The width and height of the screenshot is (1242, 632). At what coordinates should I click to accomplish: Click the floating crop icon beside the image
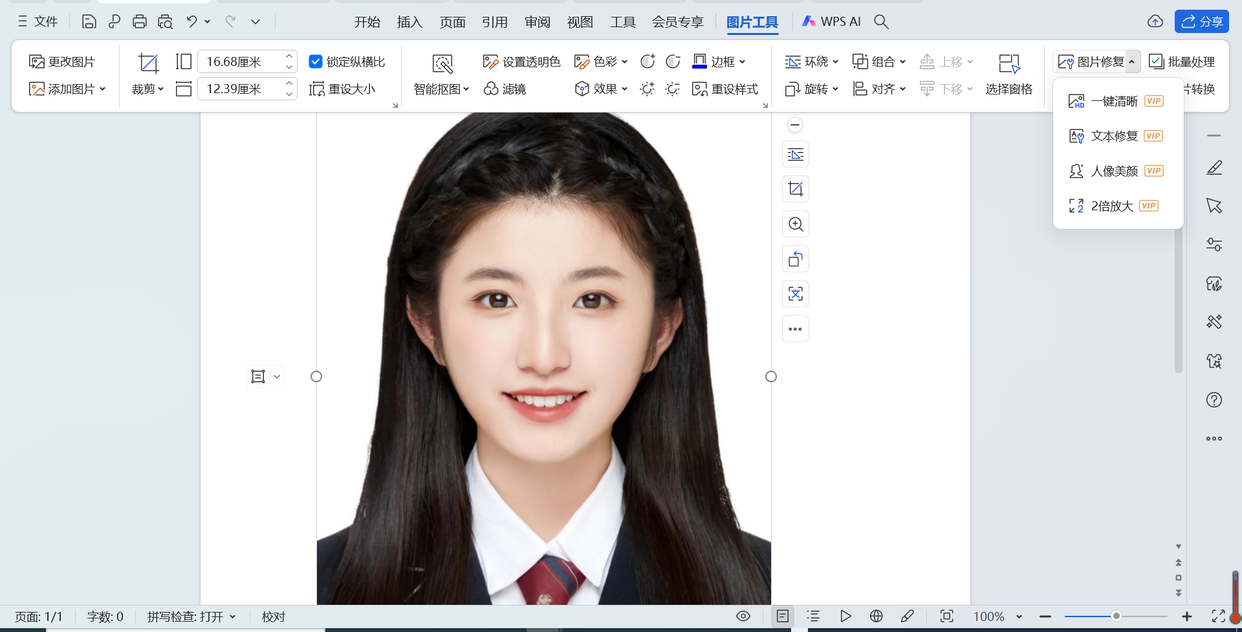coord(795,189)
